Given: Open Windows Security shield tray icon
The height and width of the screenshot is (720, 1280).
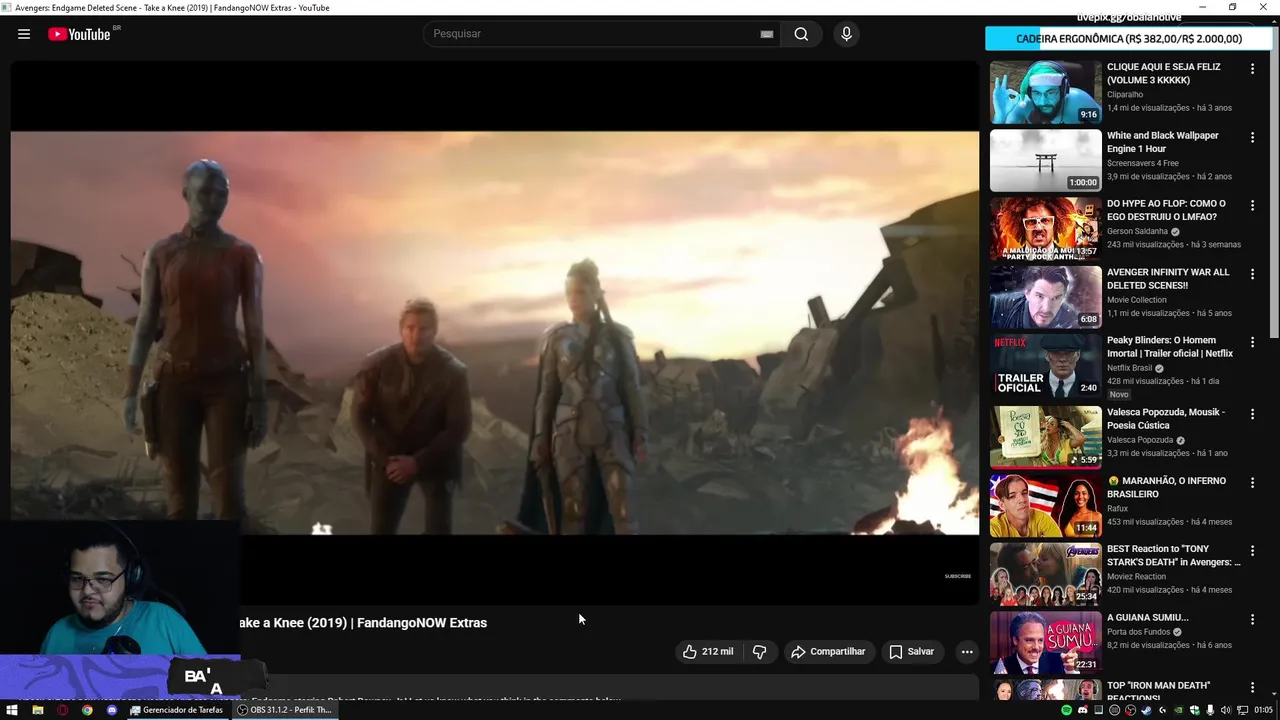Looking at the screenshot, I should point(1194,710).
